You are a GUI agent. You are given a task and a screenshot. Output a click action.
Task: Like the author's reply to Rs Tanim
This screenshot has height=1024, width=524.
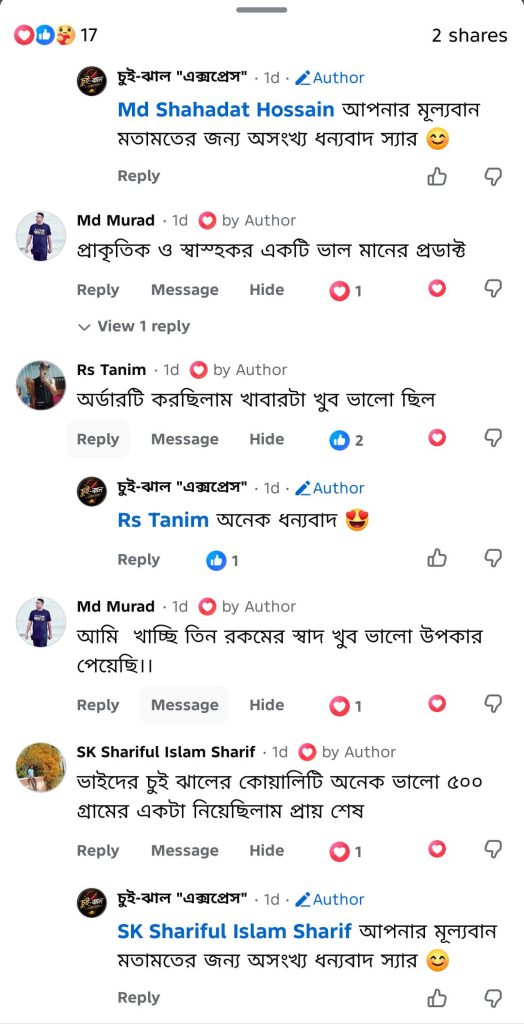(437, 558)
